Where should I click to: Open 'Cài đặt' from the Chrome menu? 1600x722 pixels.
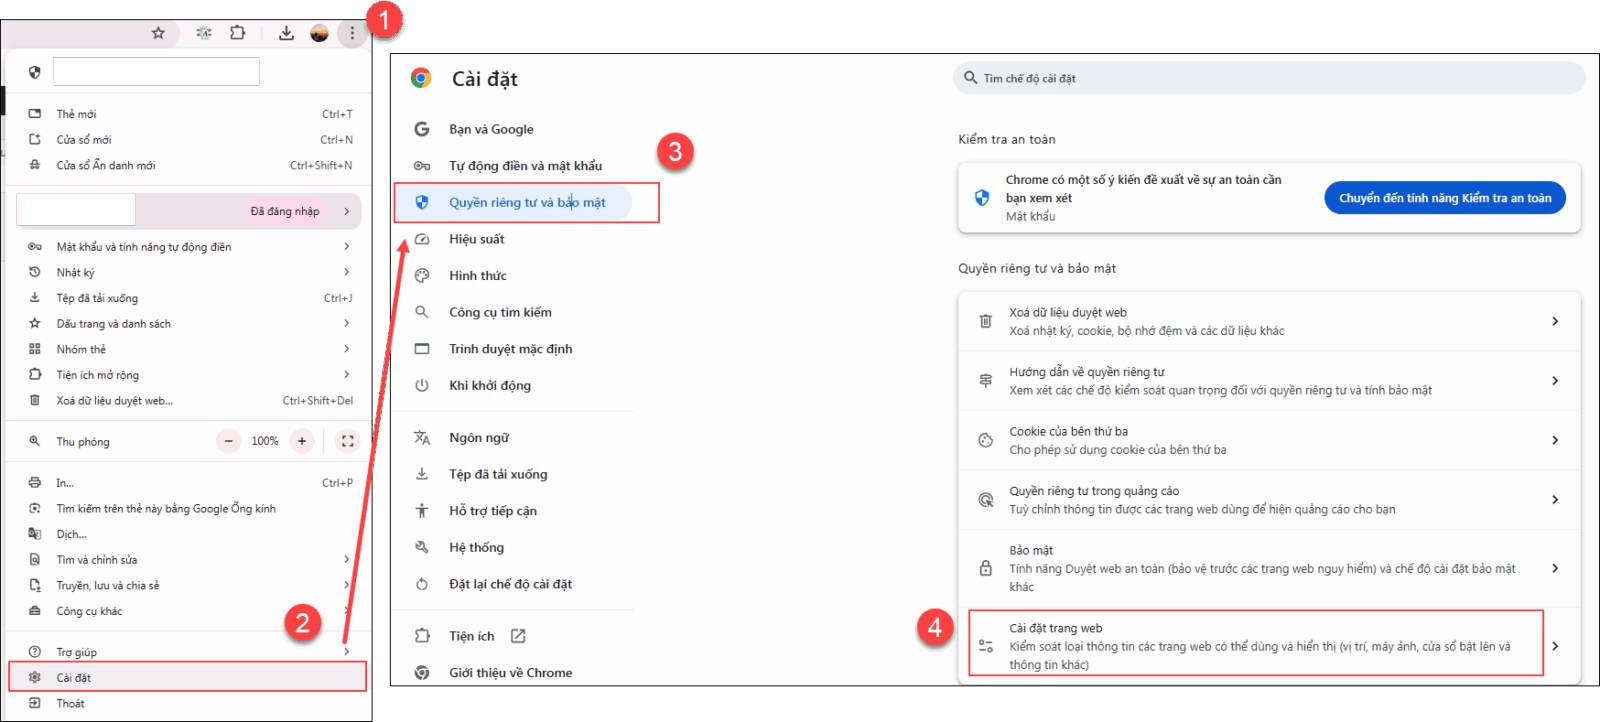188,677
